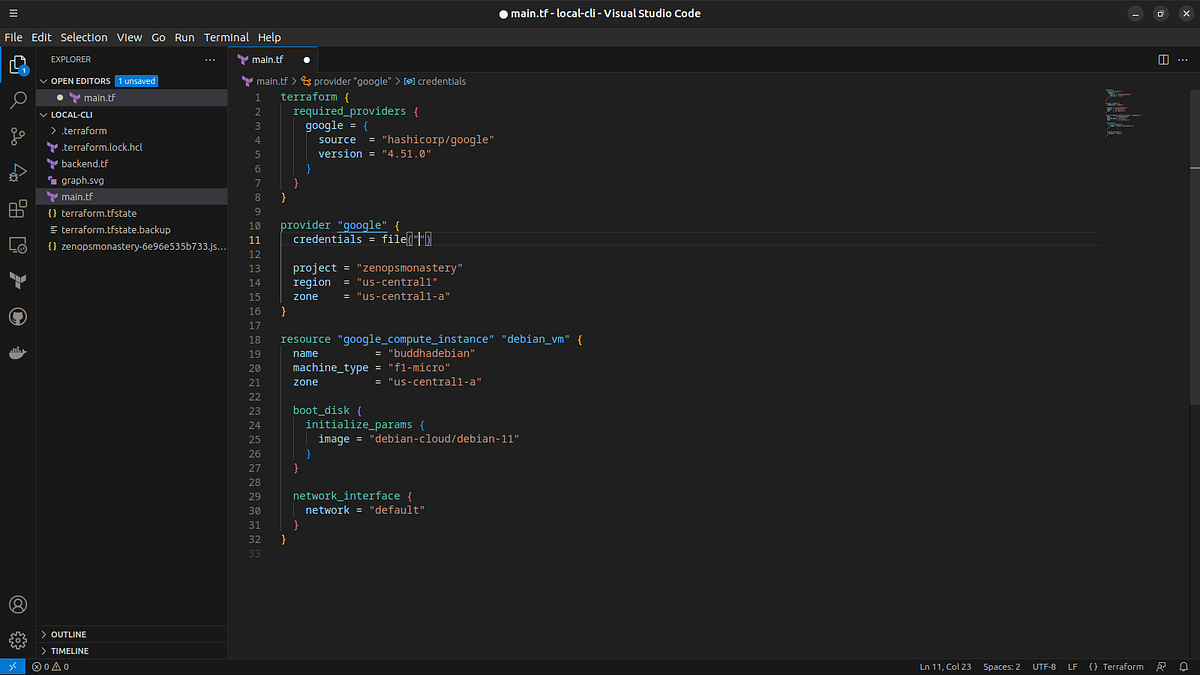This screenshot has width=1200, height=675.
Task: Open the Search view in the activity bar
Action: [18, 100]
